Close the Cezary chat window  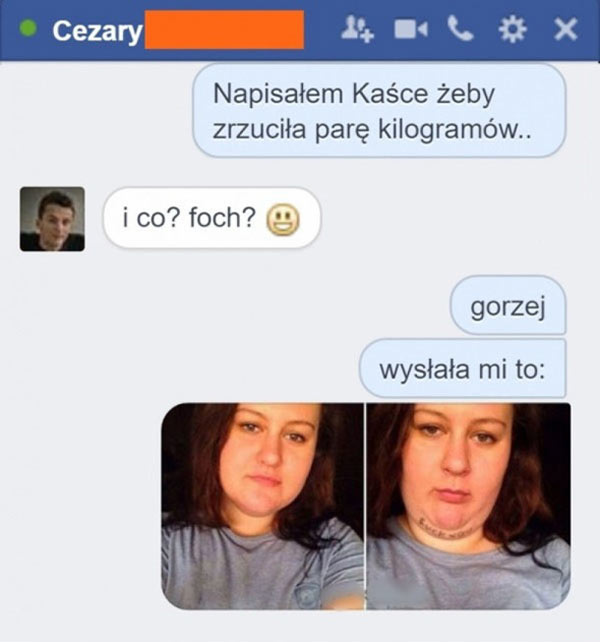coord(566,29)
